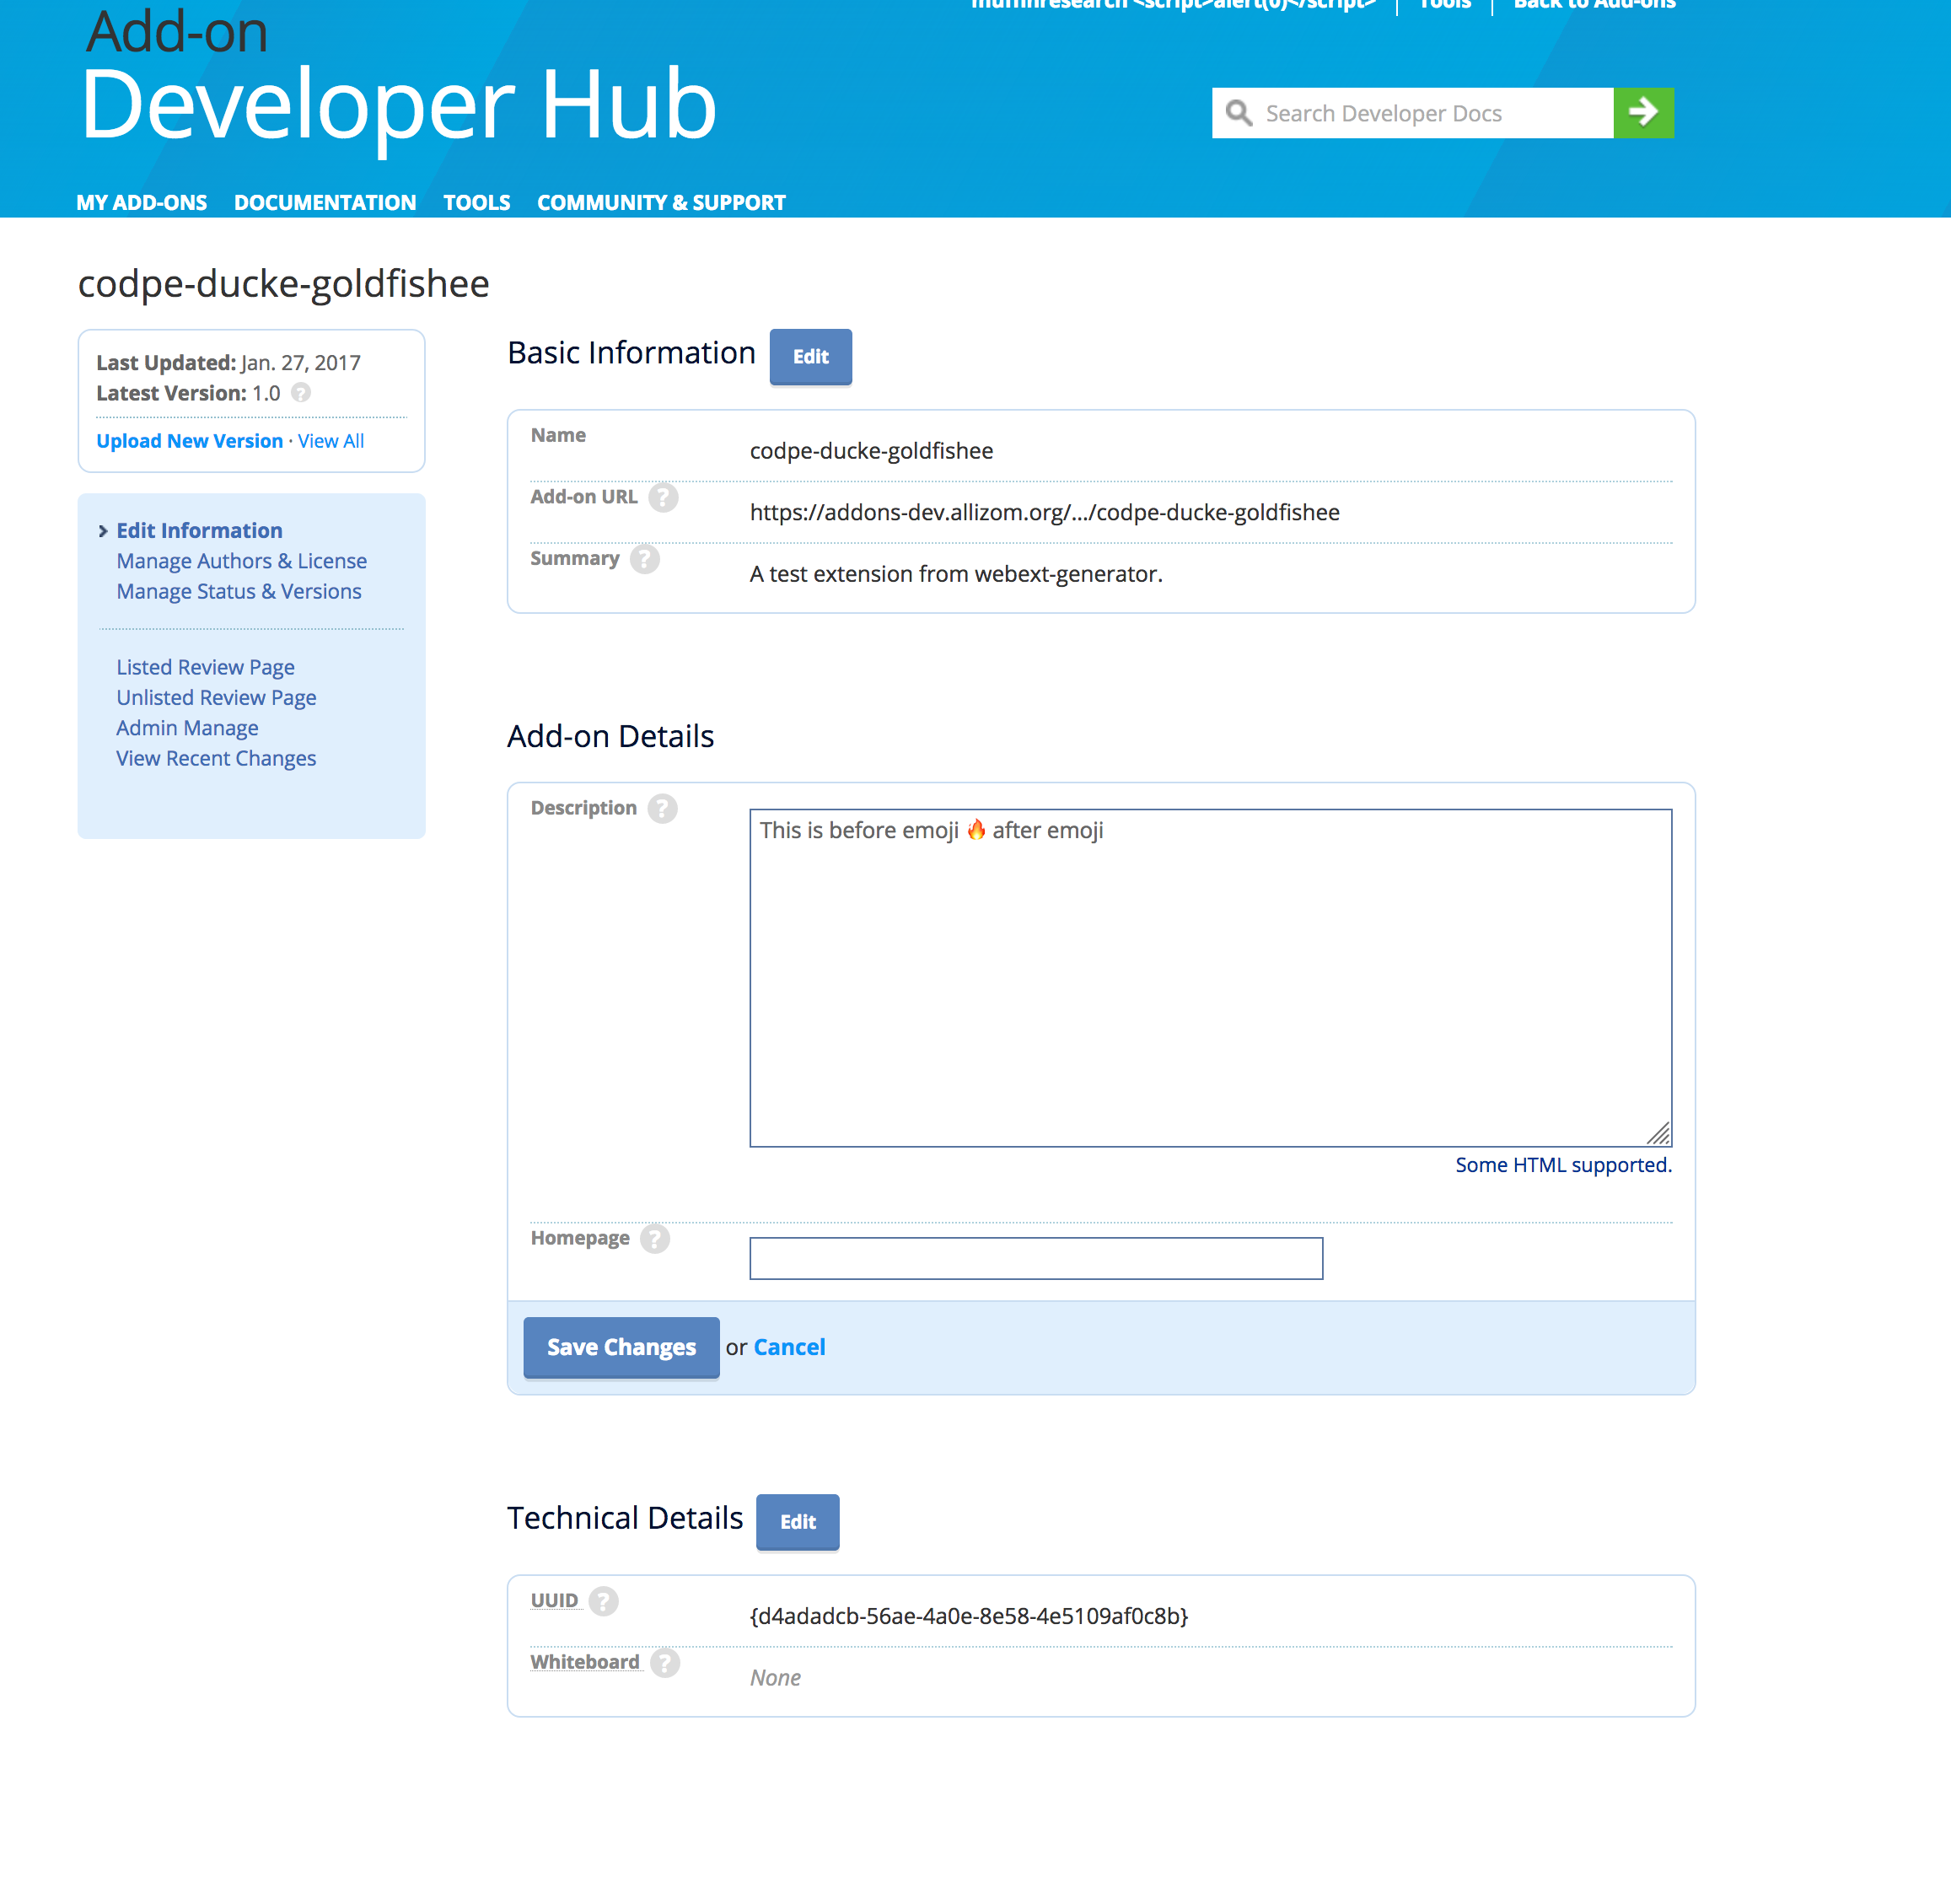Cancel the add-on details edit

tap(789, 1347)
